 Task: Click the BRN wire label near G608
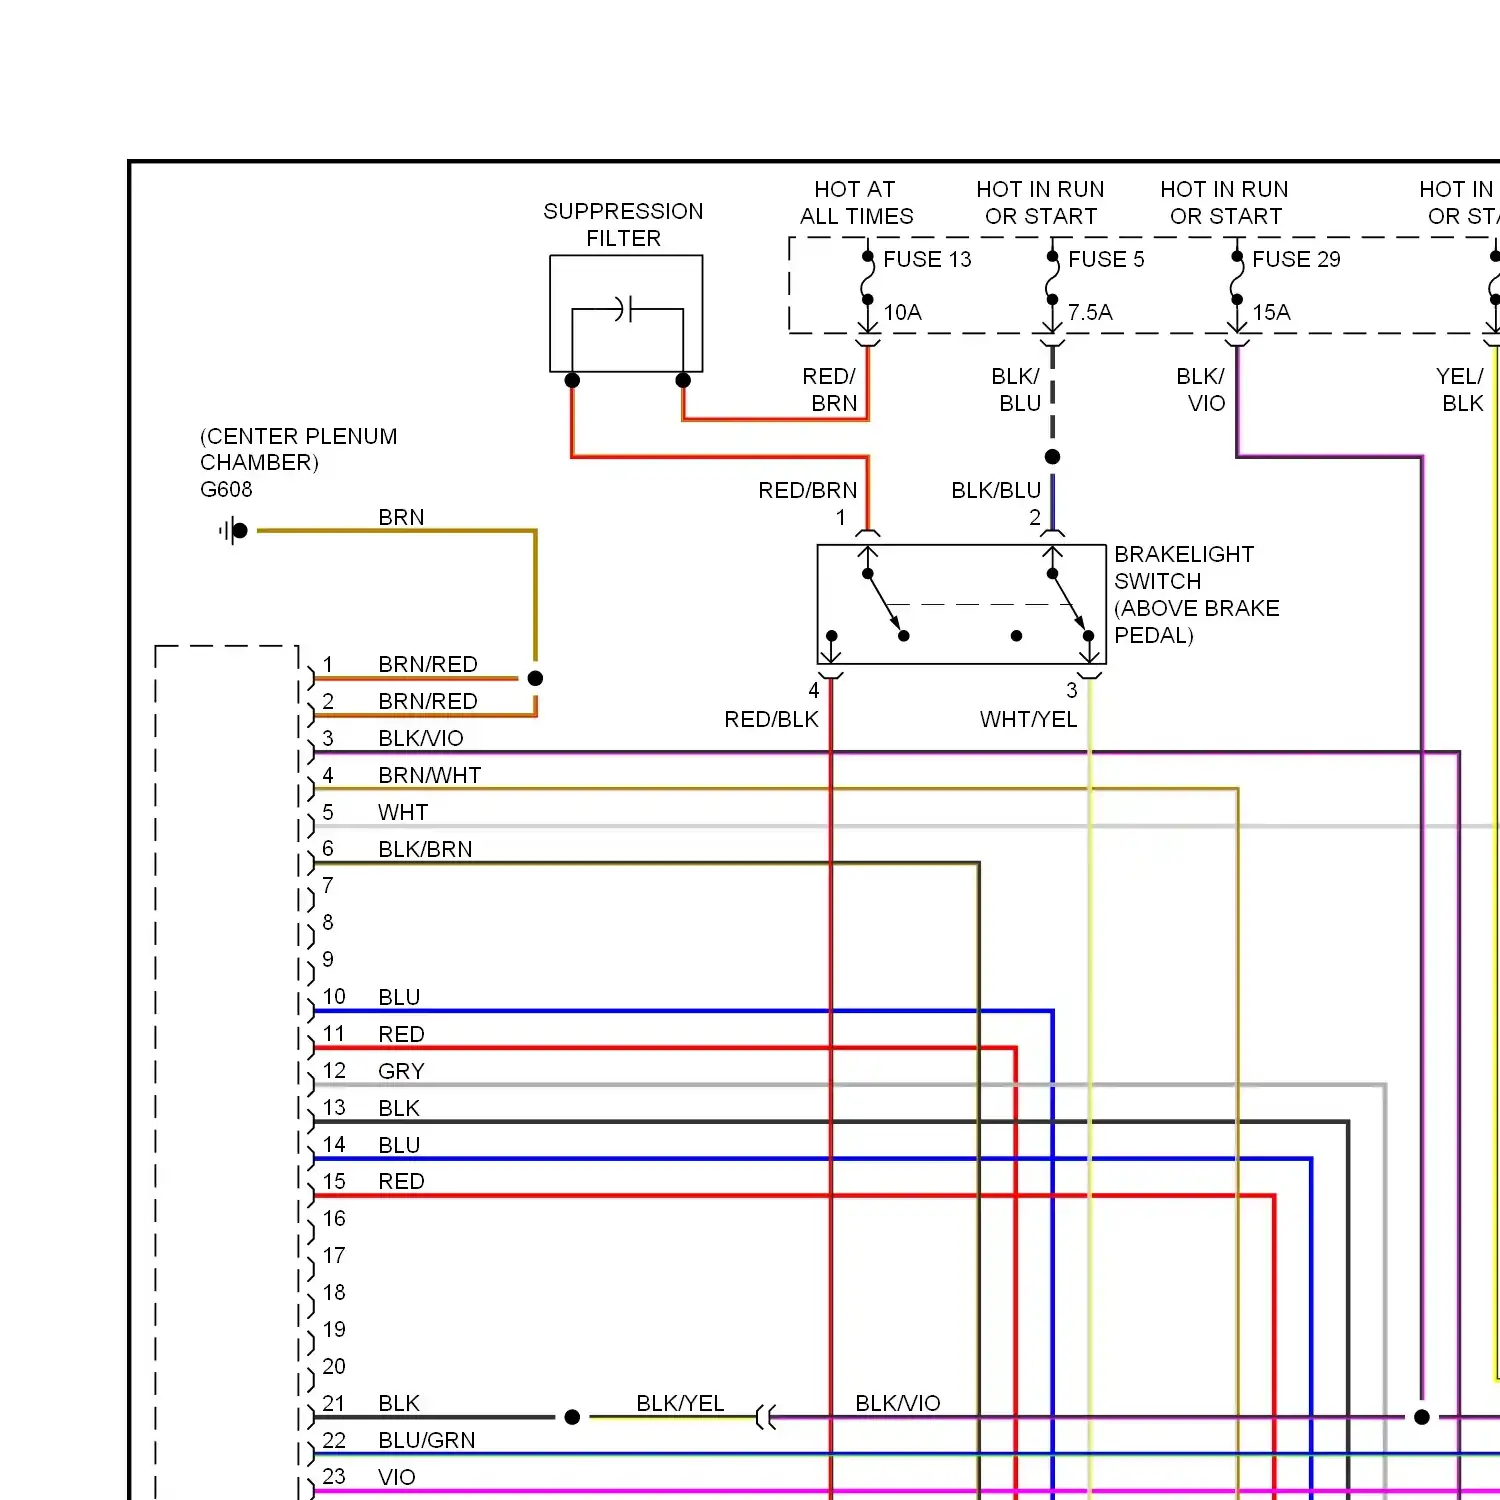tap(401, 517)
